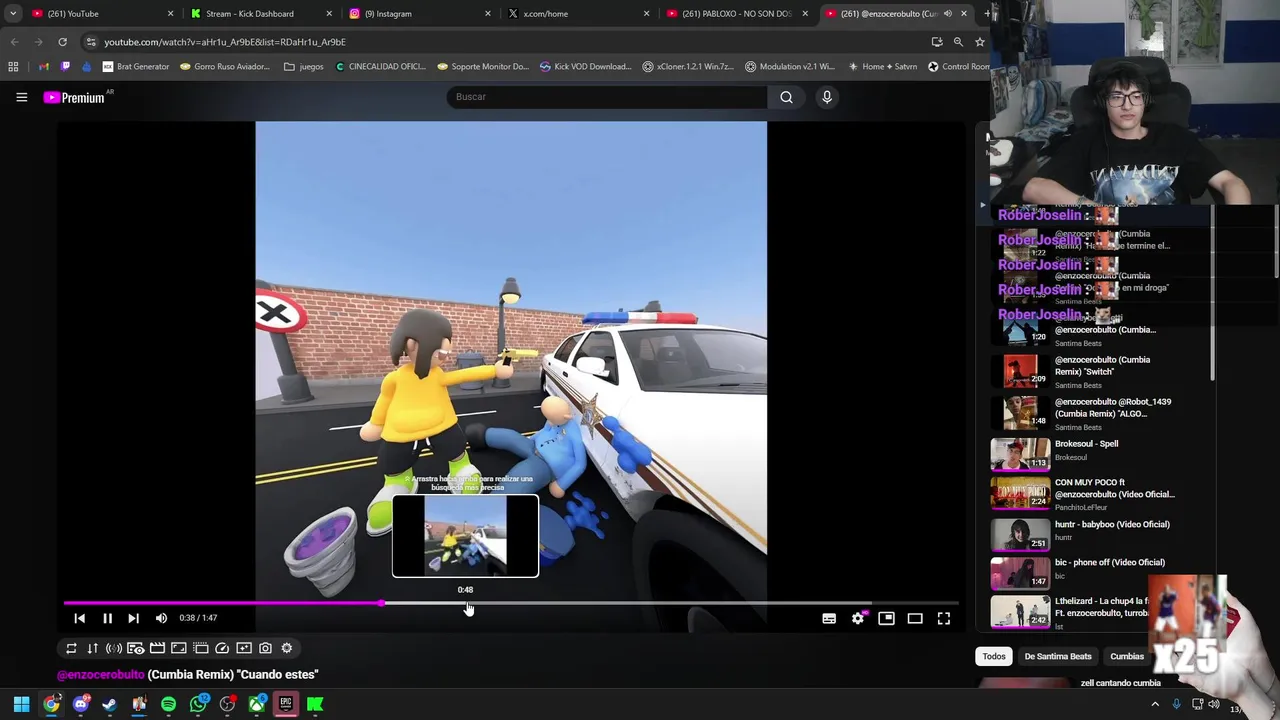Open the tab search dropdown arrow
Screen dimensions: 1280x720
pyautogui.click(x=13, y=14)
